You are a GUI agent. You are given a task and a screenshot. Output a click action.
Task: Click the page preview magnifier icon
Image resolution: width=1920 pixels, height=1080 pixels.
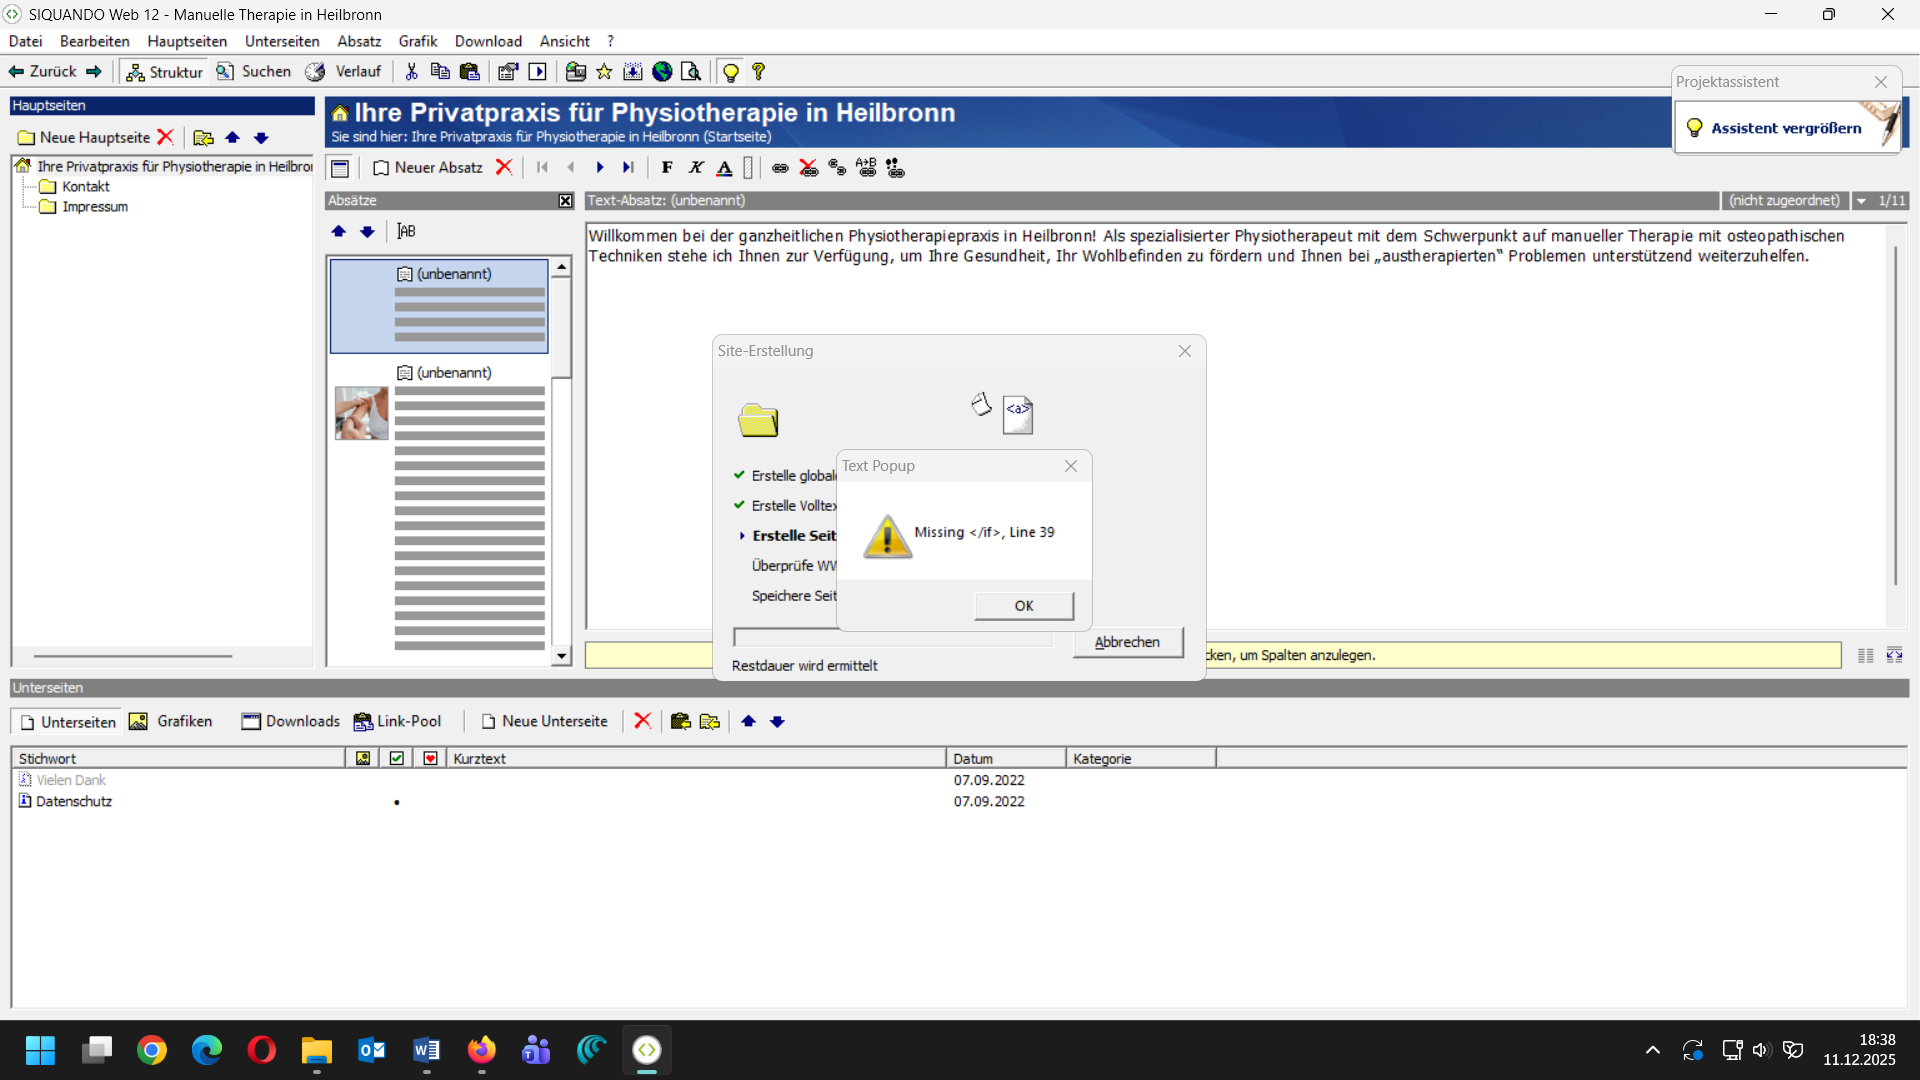[690, 72]
